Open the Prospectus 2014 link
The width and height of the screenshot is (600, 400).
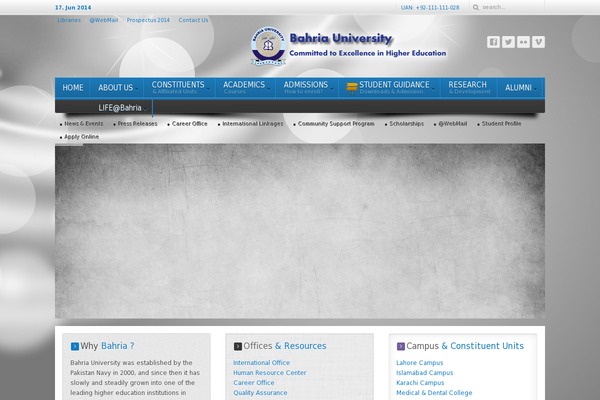coord(148,20)
